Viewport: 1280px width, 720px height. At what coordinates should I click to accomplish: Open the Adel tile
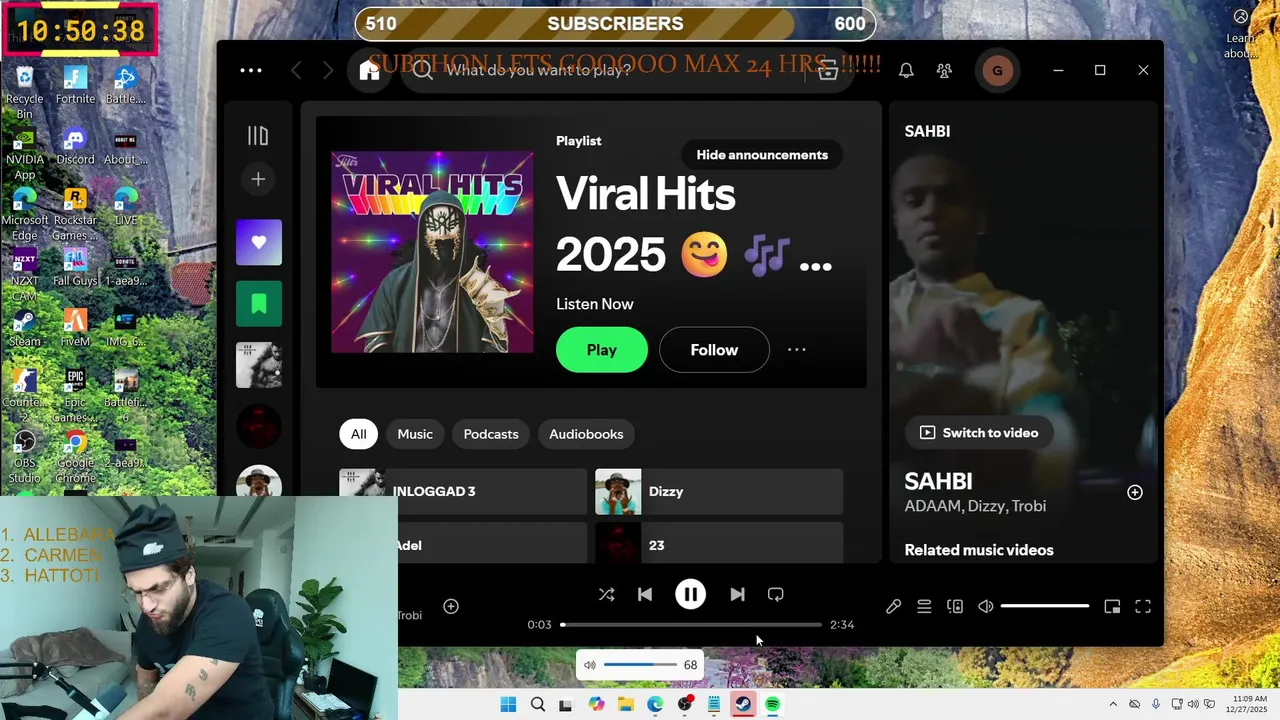[492, 545]
